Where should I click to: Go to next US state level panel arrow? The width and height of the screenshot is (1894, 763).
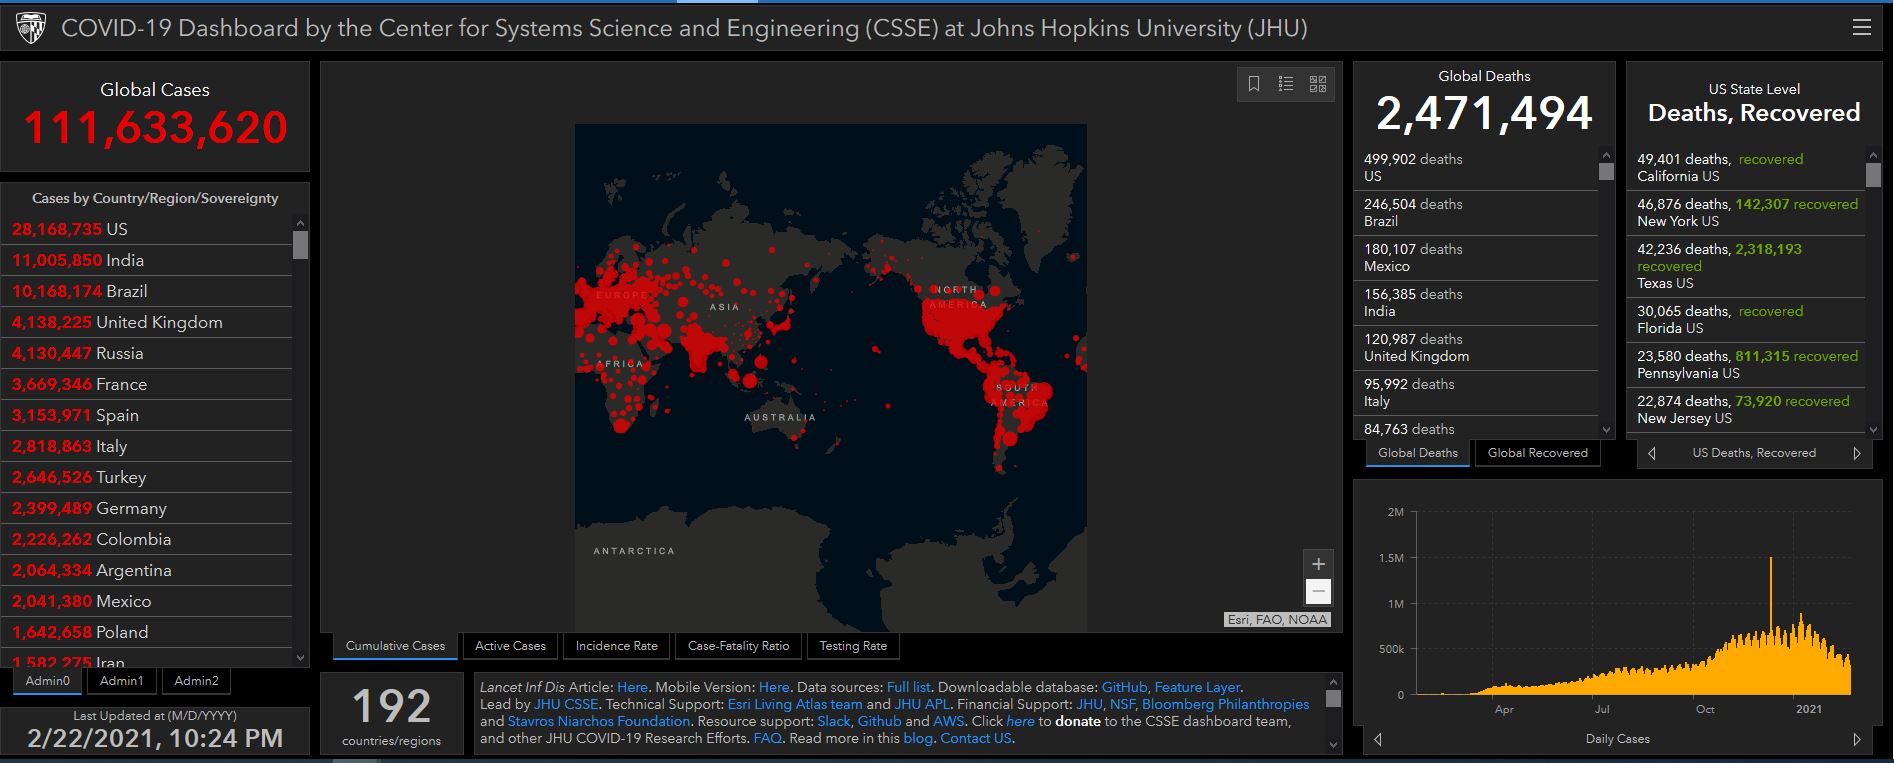(x=1857, y=453)
